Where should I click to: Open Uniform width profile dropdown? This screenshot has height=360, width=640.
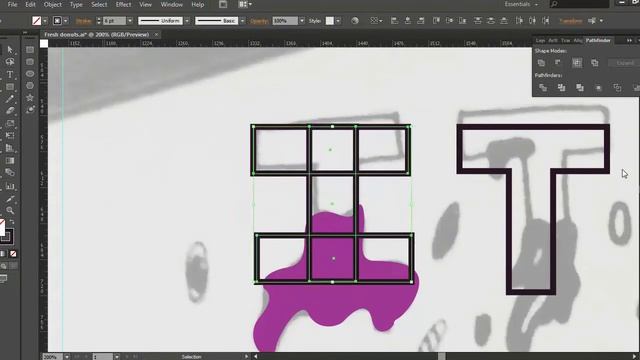click(187, 21)
